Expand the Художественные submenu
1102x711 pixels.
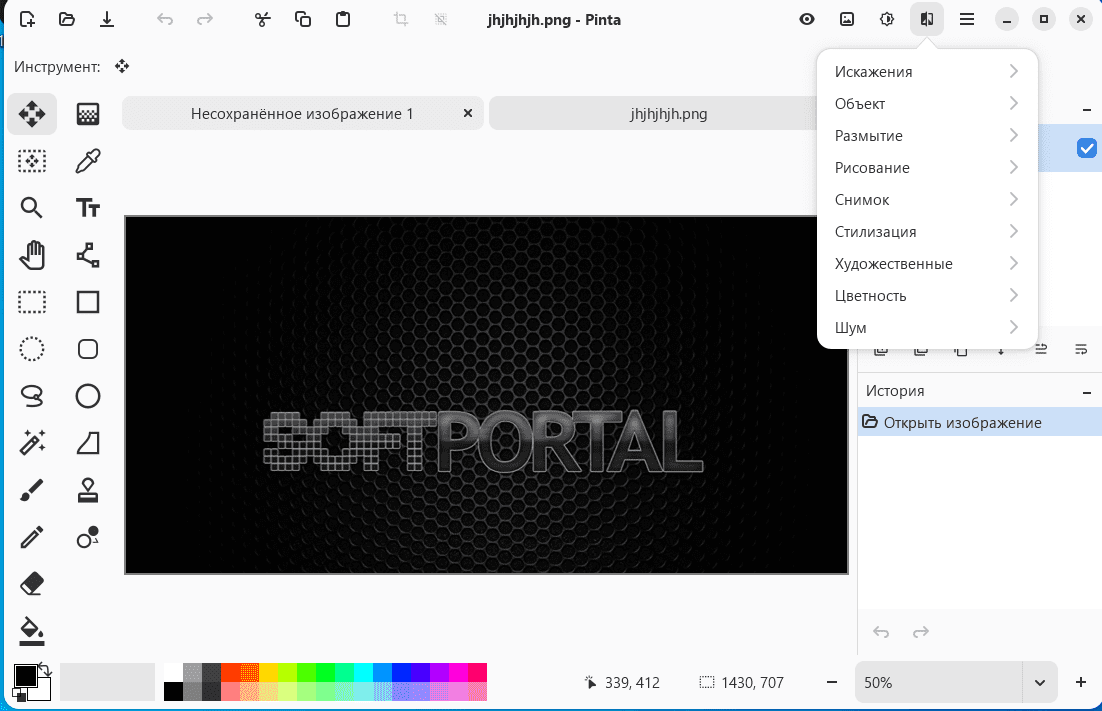point(927,263)
